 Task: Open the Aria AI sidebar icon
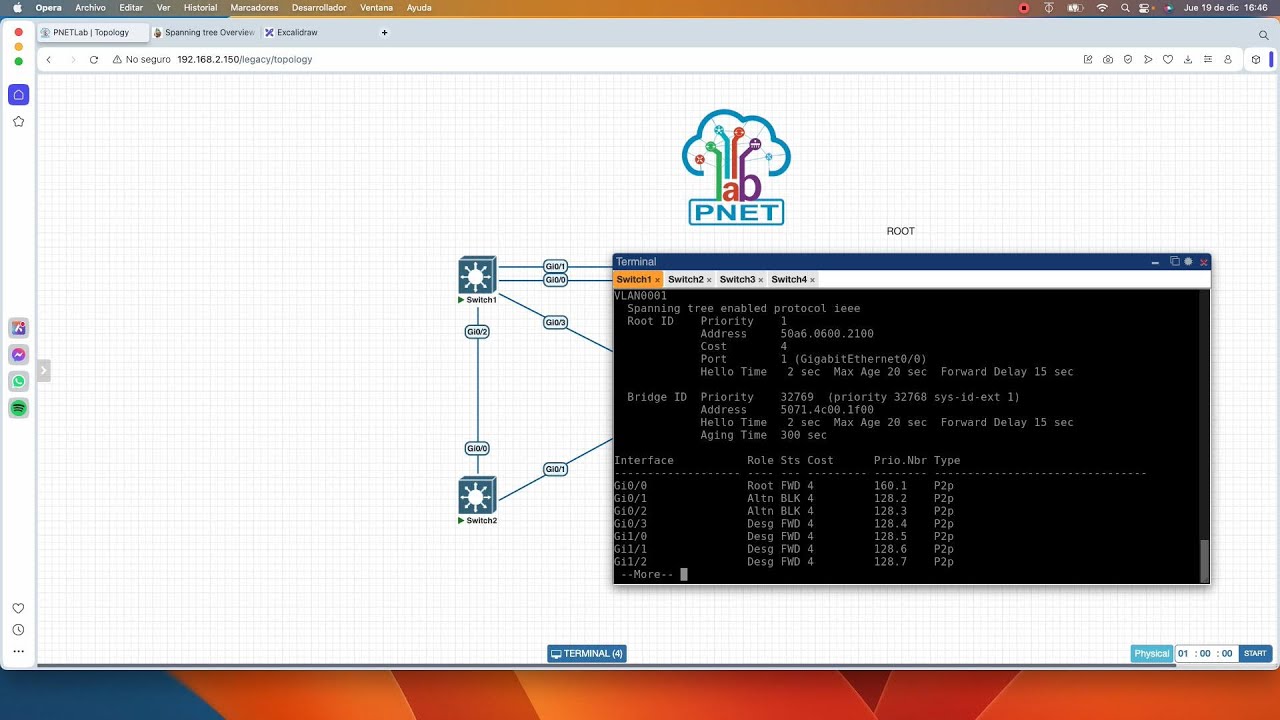[x=18, y=328]
